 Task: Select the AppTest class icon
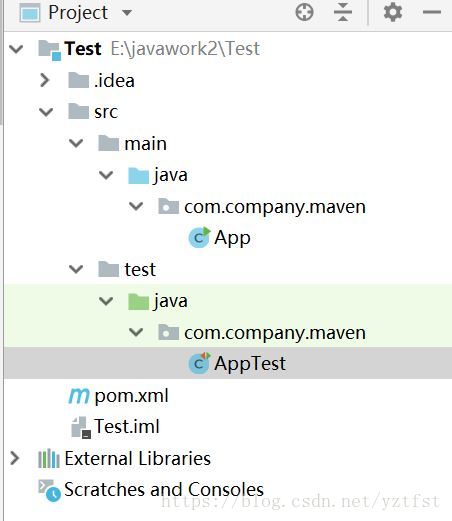pos(199,363)
